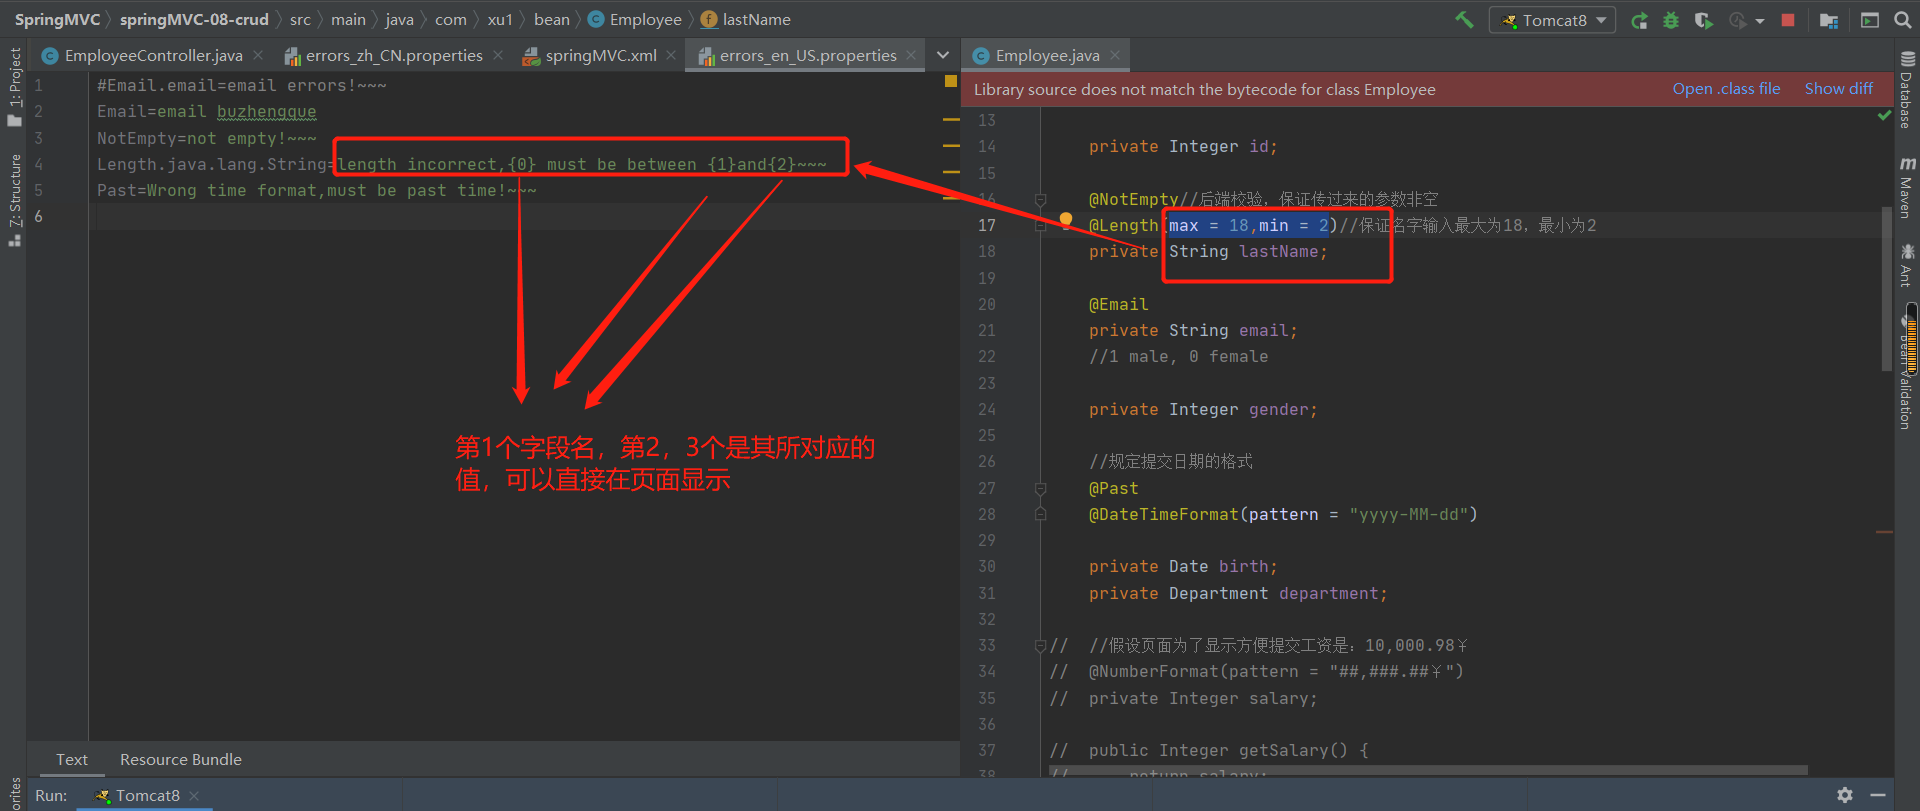1920x811 pixels.
Task: Click the green Rerun Tomcat8 icon
Action: tap(1639, 20)
